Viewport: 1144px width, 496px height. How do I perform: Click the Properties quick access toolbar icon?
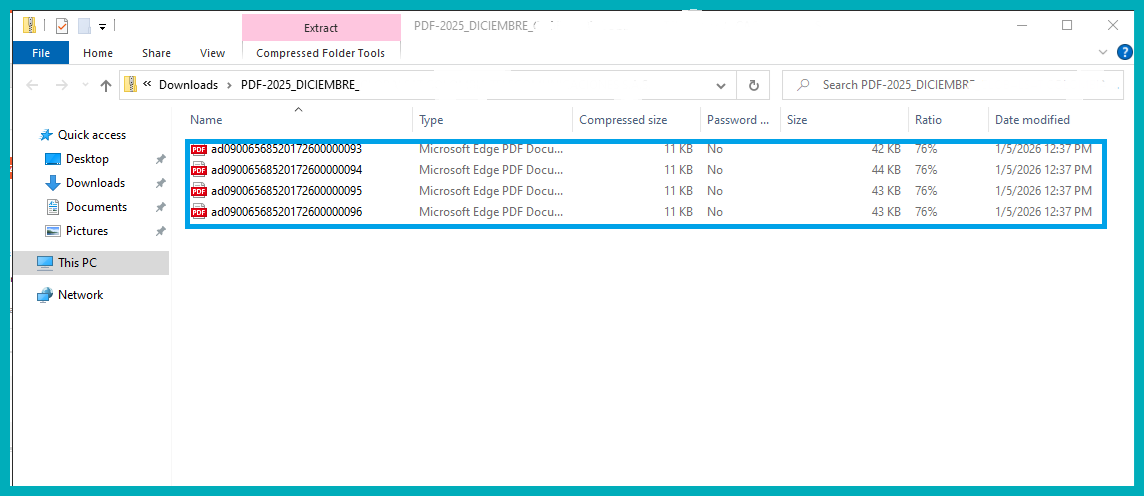point(62,25)
